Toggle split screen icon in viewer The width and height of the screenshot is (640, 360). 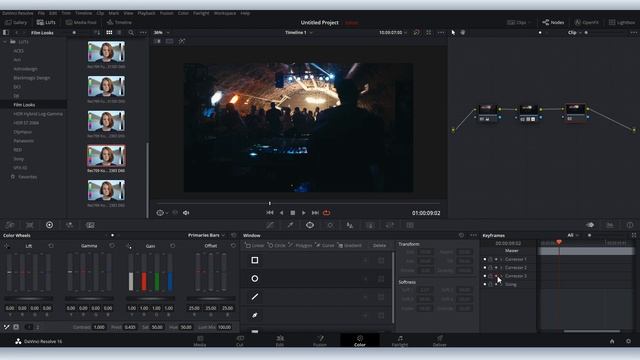tap(169, 41)
